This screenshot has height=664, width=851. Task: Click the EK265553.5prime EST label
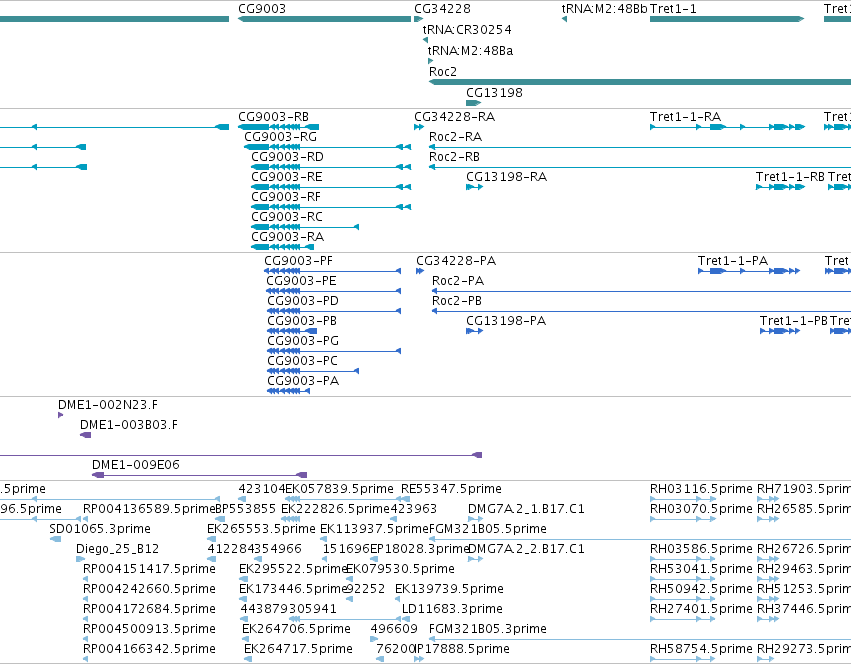point(261,529)
